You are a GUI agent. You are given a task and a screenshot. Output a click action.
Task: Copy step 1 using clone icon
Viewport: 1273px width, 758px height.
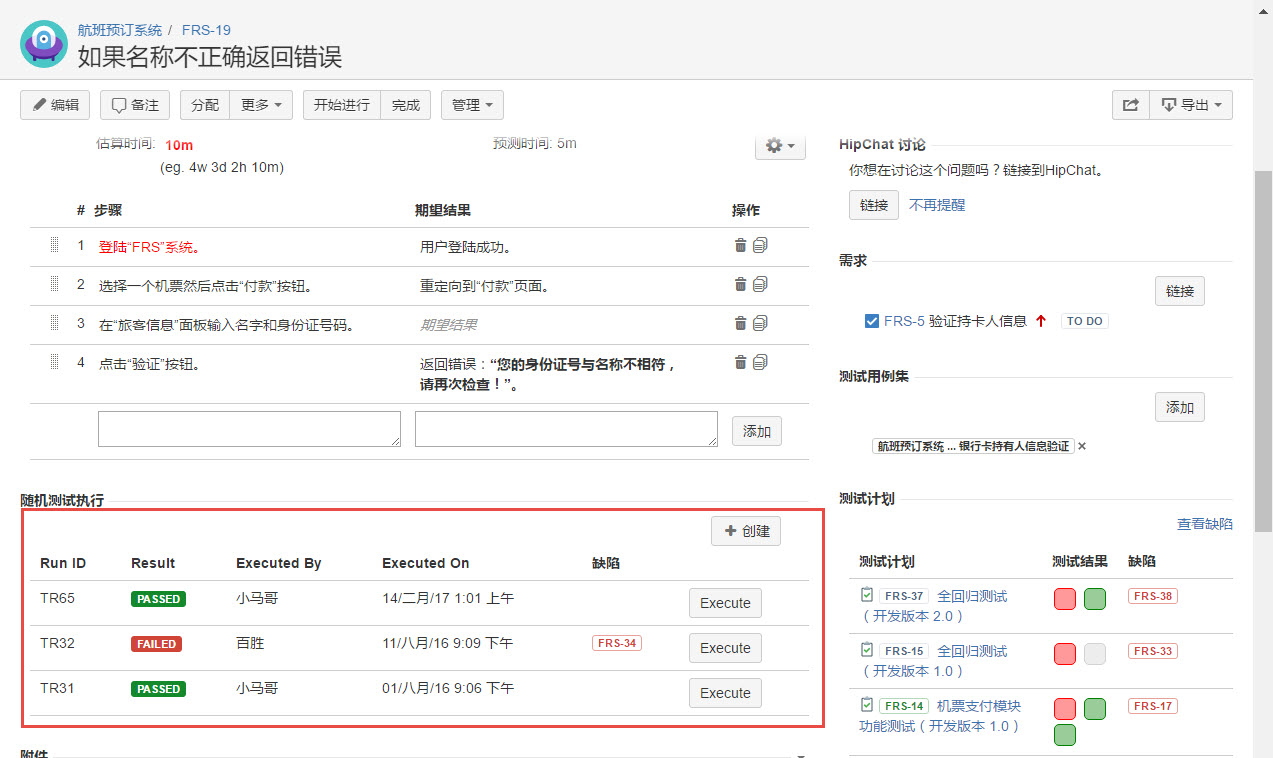pos(760,245)
